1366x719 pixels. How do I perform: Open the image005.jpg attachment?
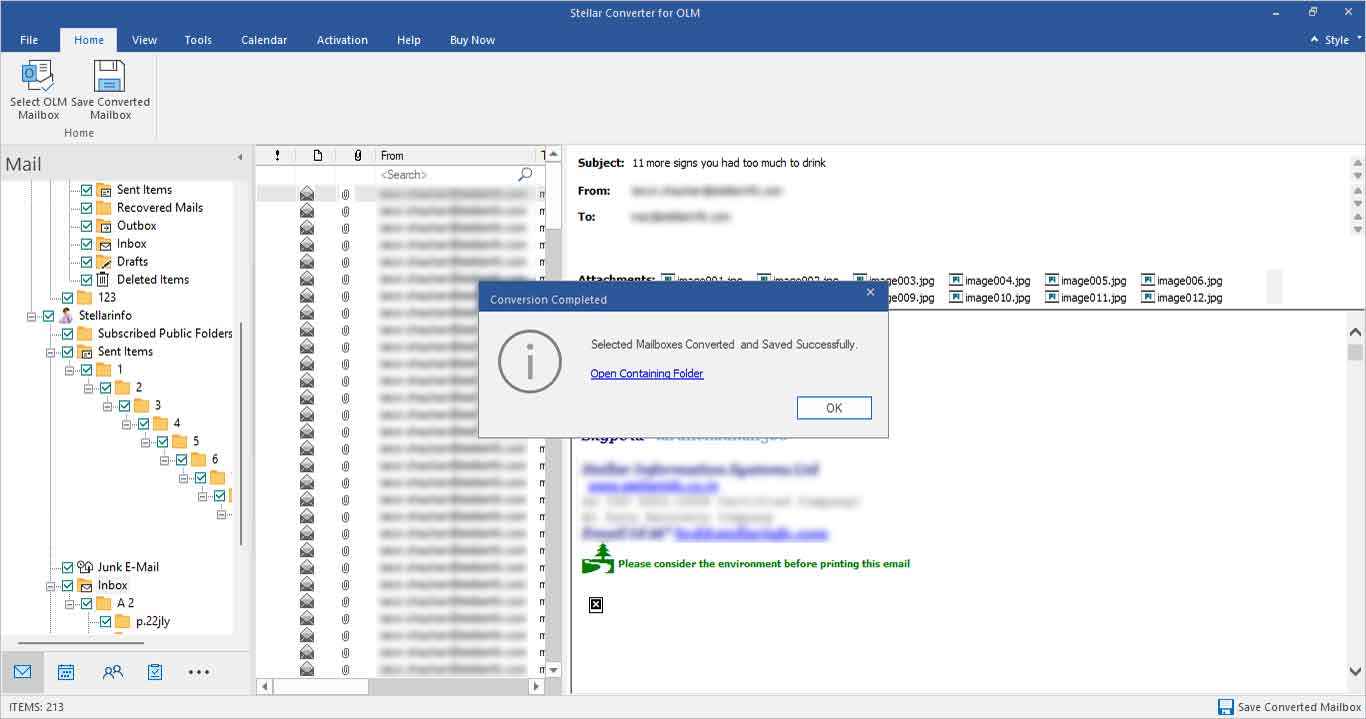point(1086,281)
